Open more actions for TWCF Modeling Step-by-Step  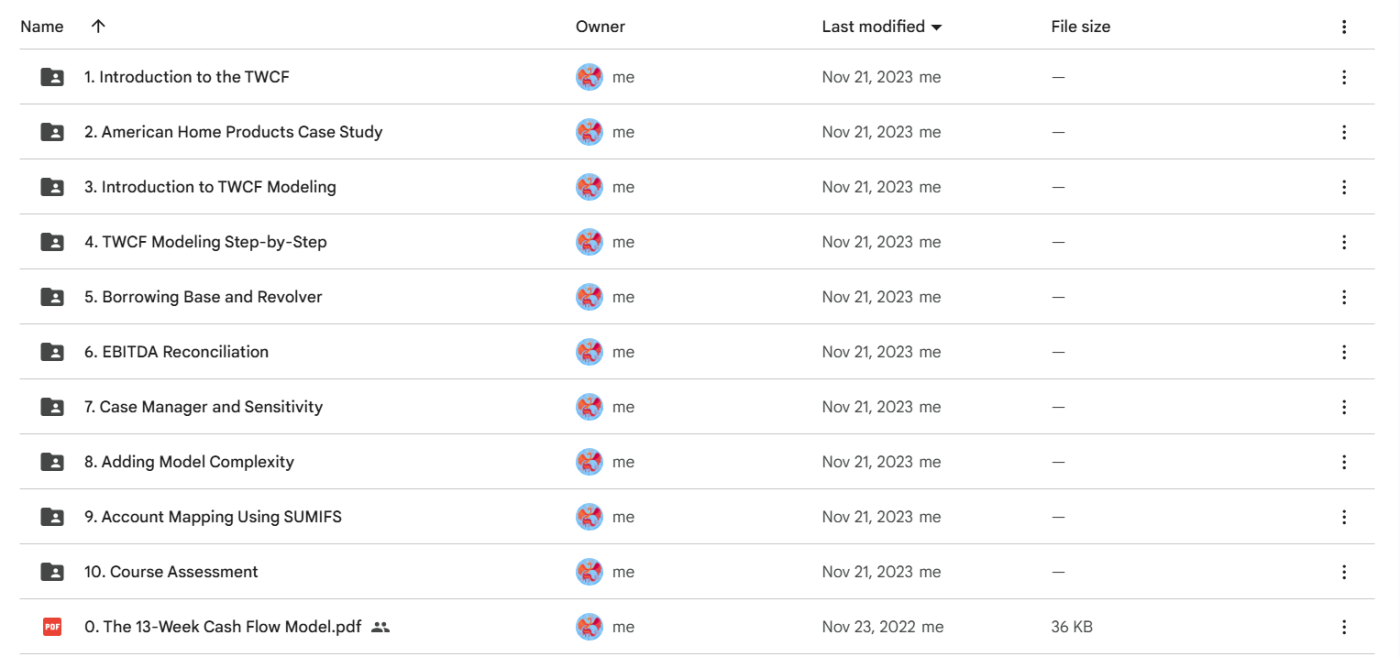coord(1344,242)
